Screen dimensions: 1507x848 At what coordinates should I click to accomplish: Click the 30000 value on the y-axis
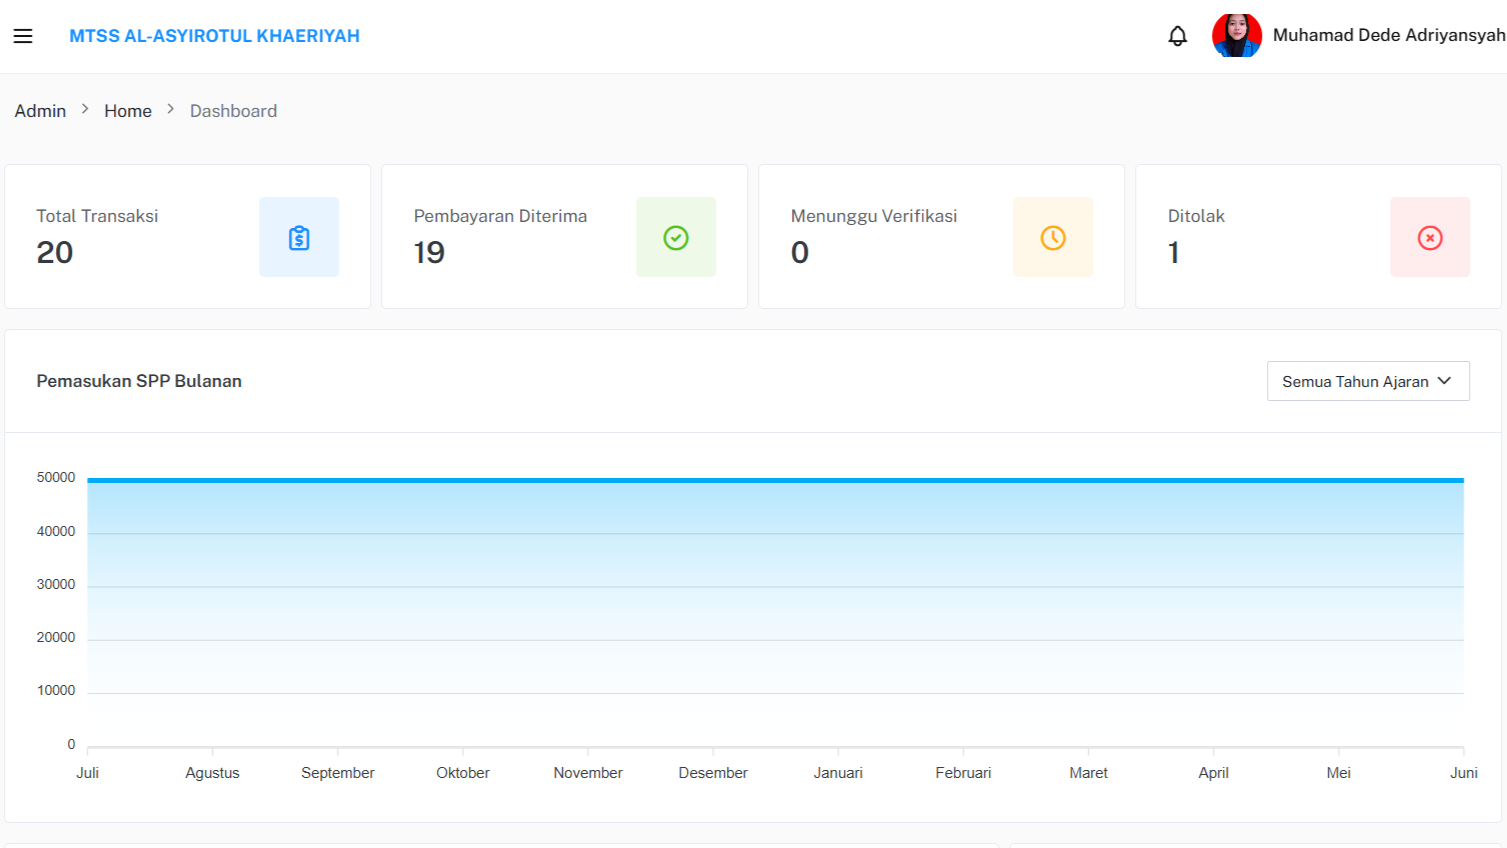[x=56, y=585]
